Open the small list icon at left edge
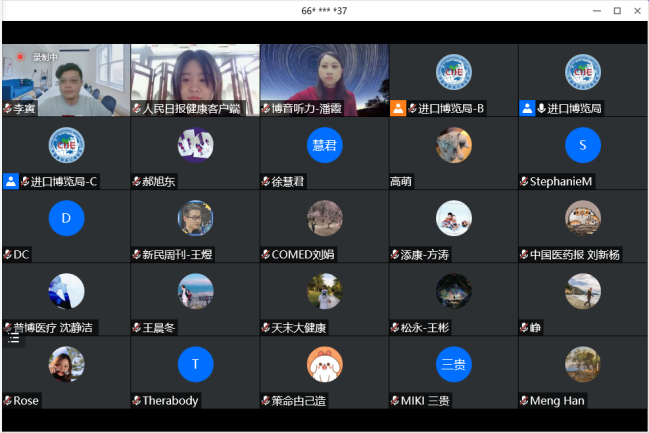This screenshot has width=649, height=433. [14, 340]
